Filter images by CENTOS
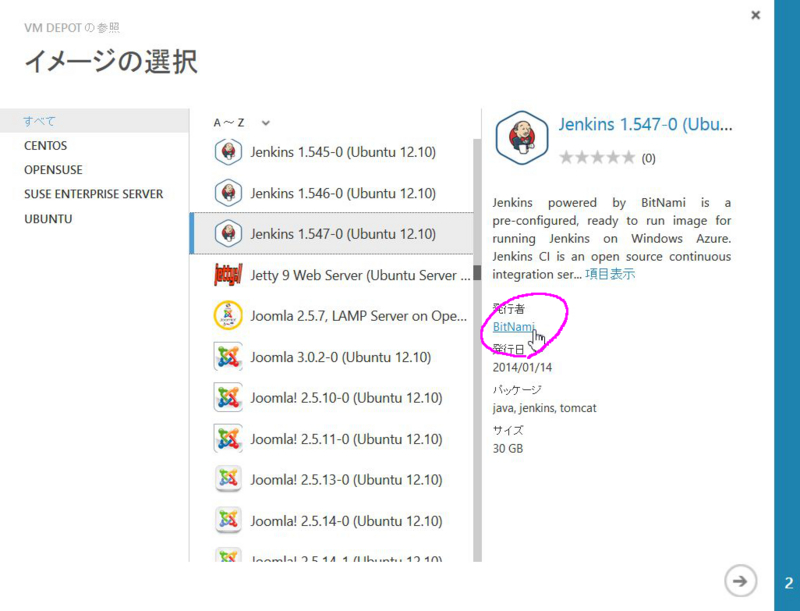Image resolution: width=800 pixels, height=611 pixels. point(45,145)
